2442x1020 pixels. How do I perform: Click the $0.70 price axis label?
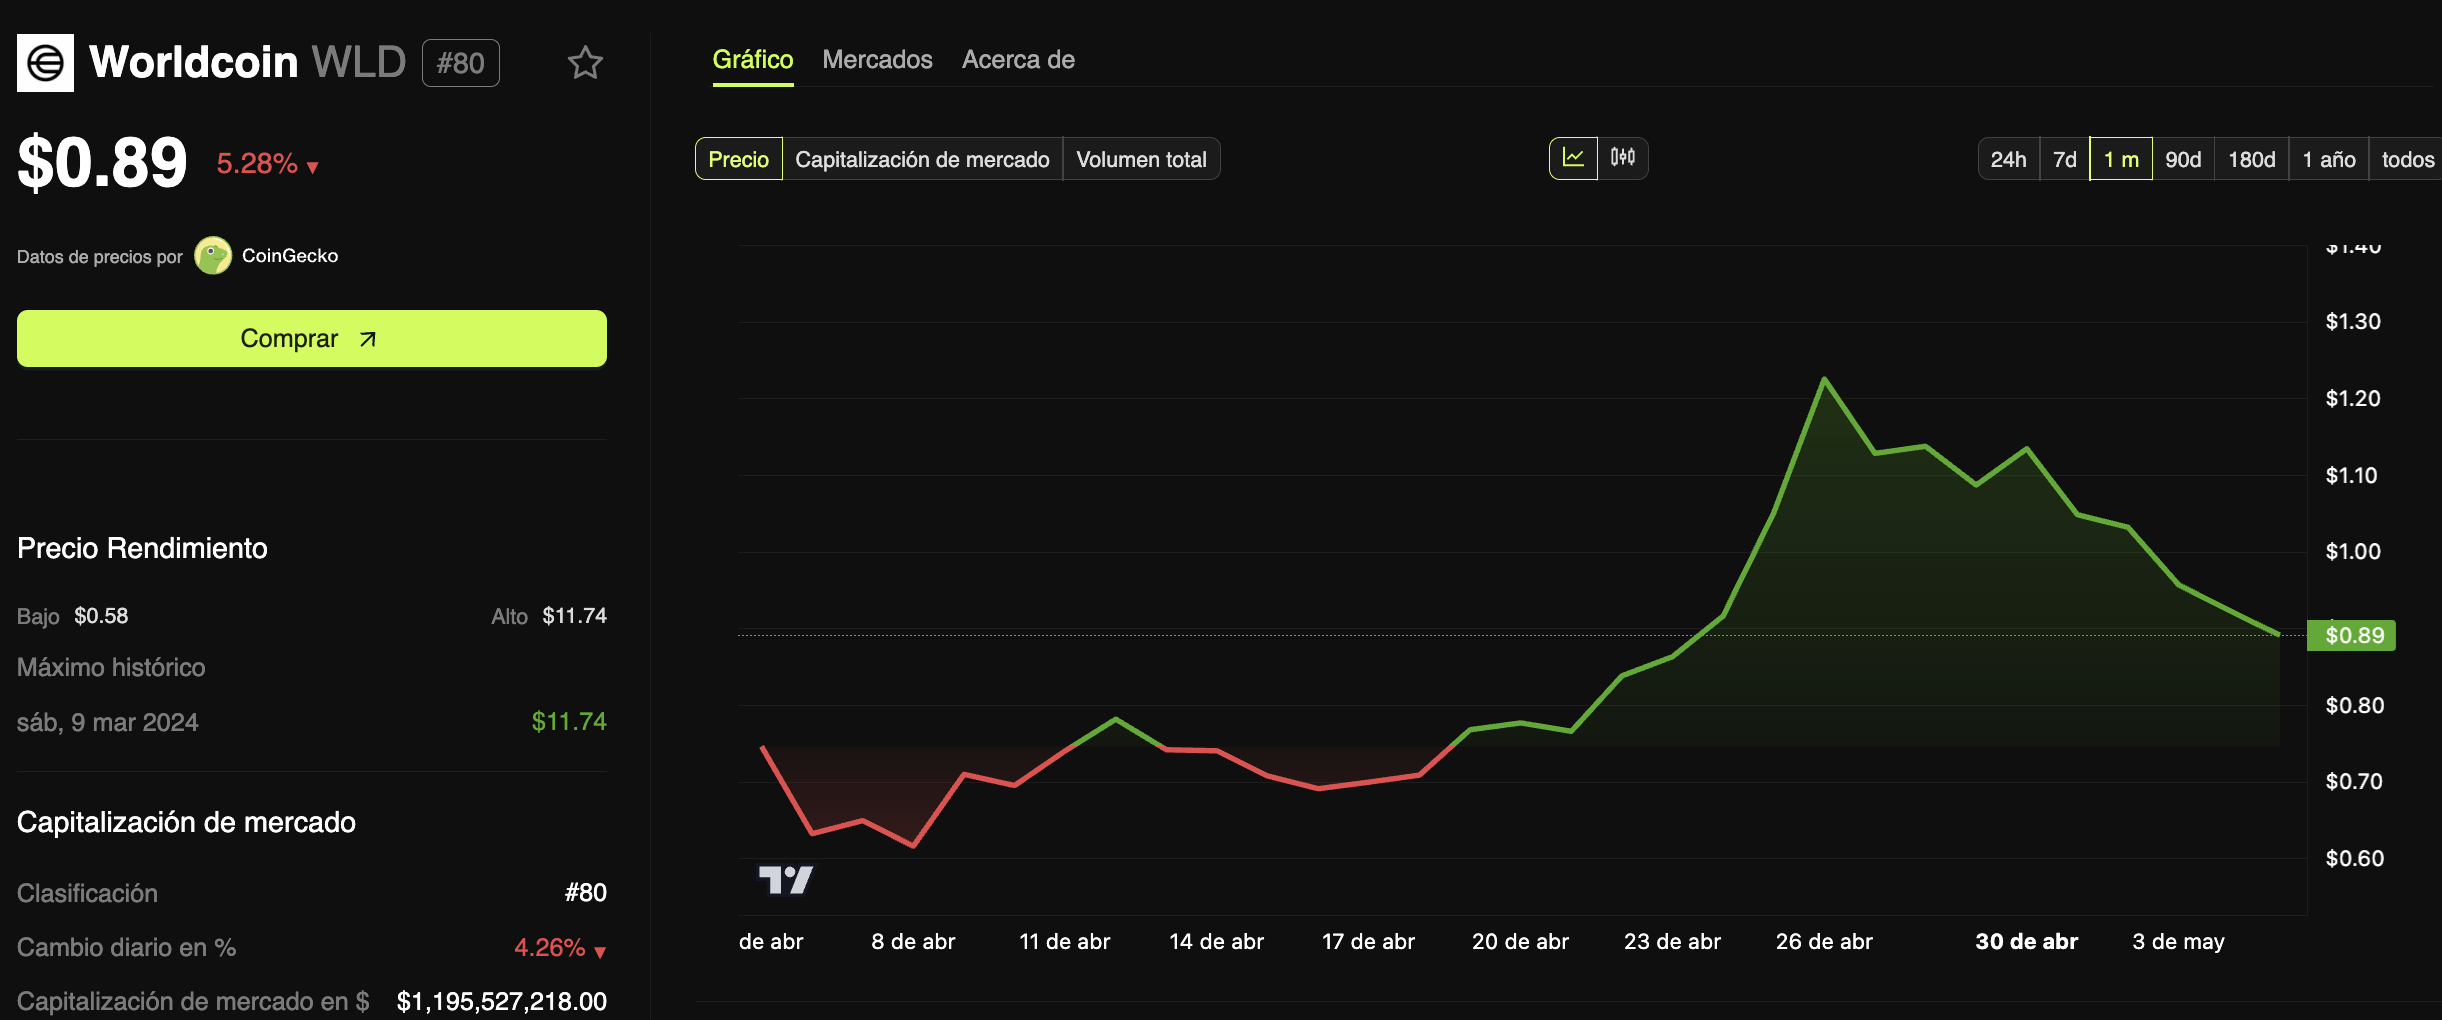tap(2354, 782)
